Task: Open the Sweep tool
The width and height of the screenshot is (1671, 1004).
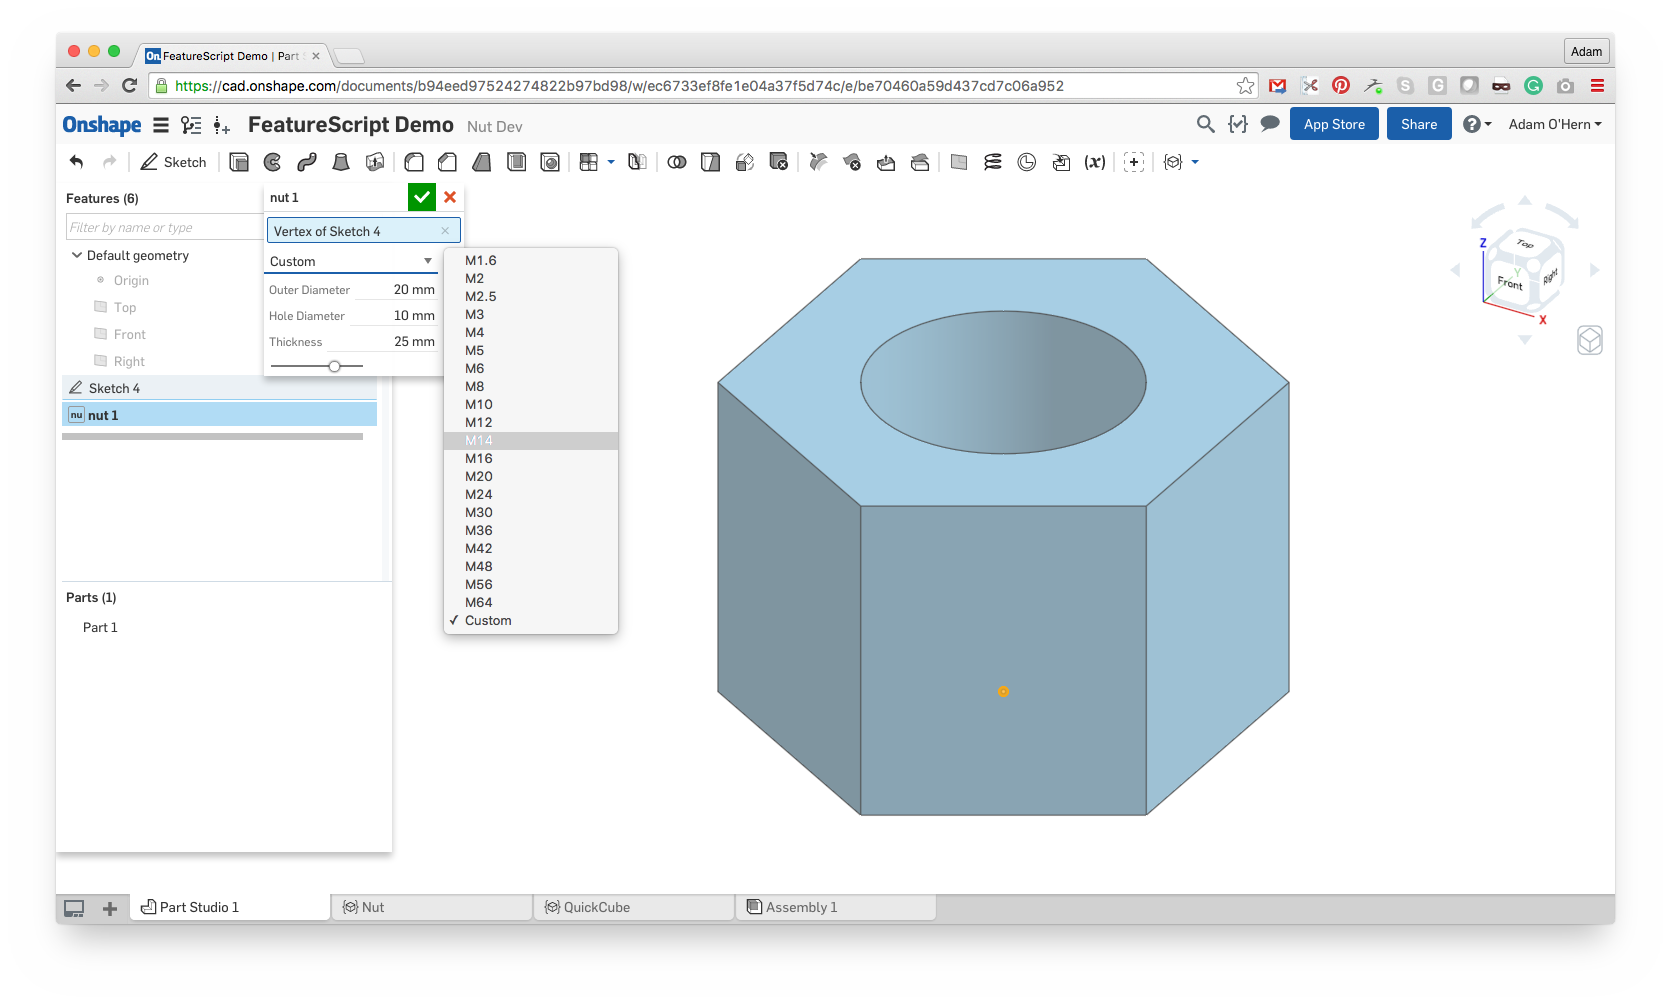Action: pyautogui.click(x=306, y=162)
